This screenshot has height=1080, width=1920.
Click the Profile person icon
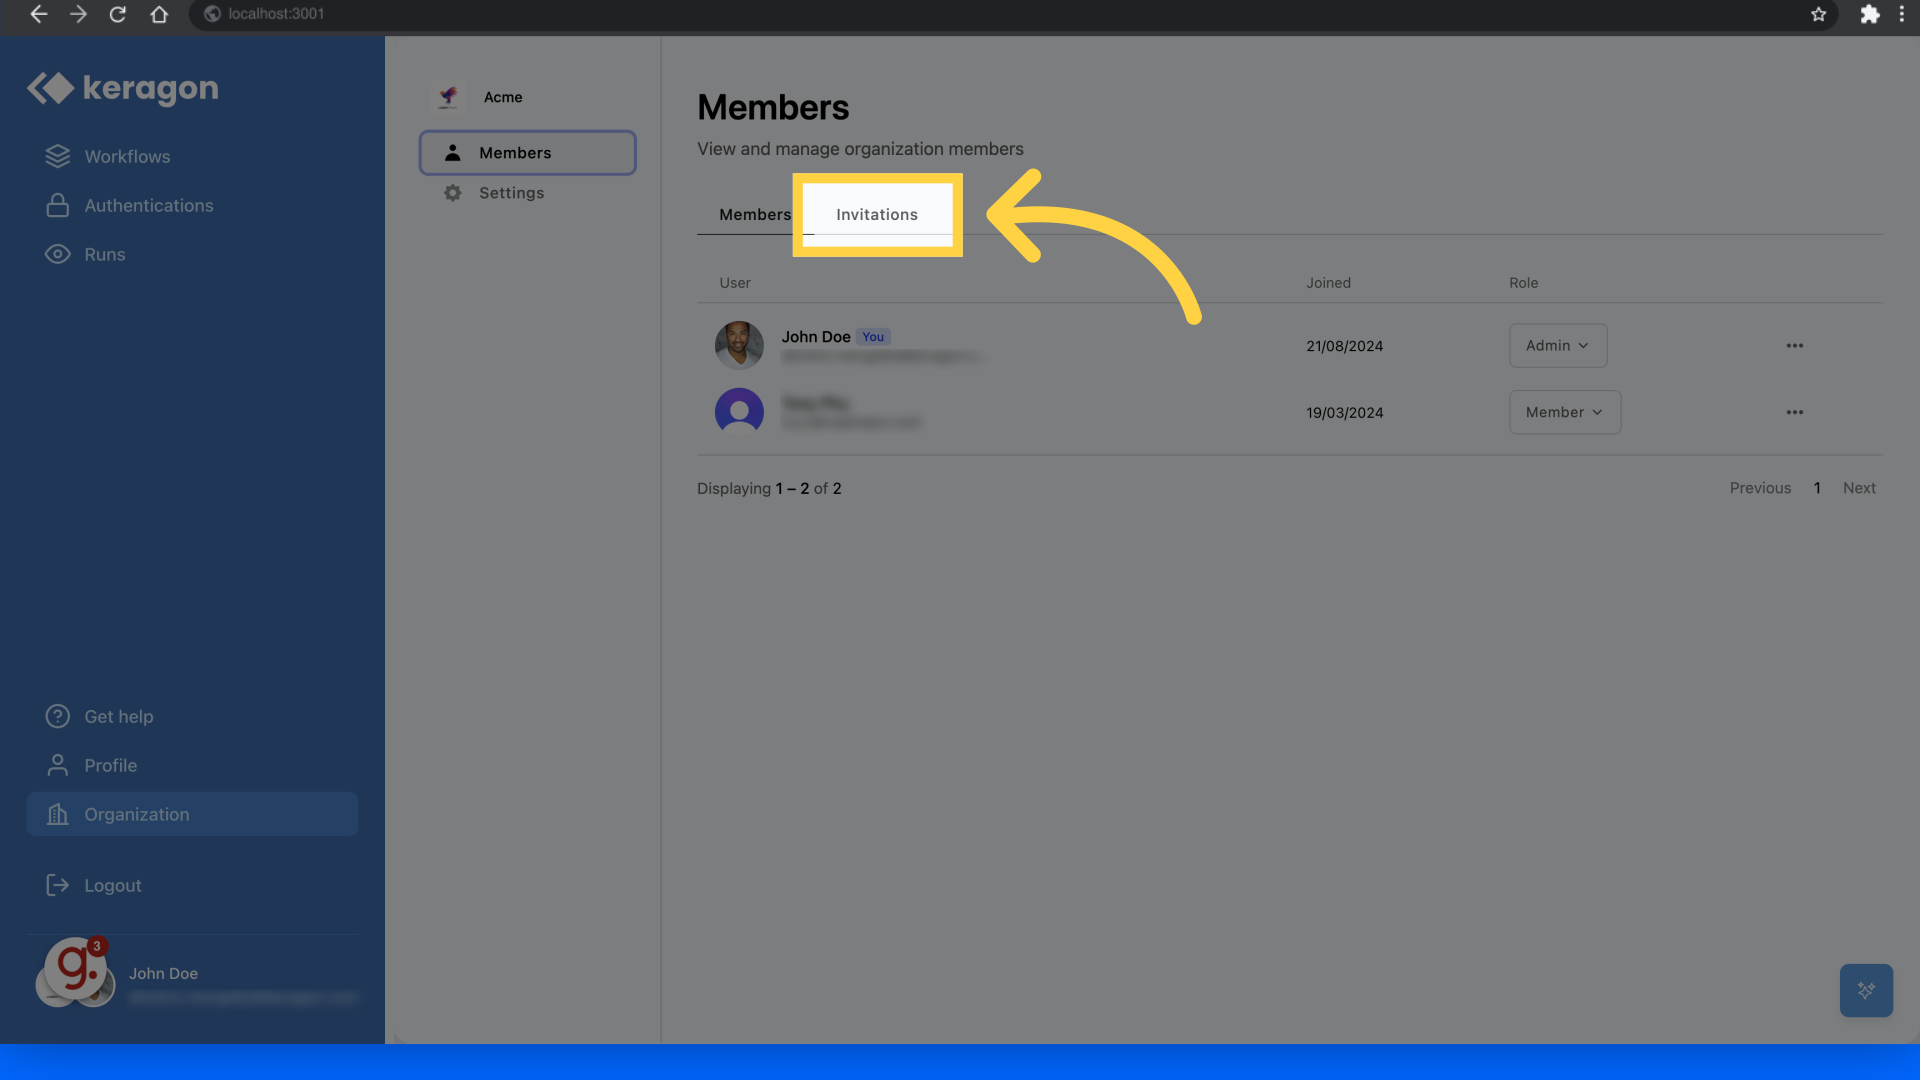(58, 766)
